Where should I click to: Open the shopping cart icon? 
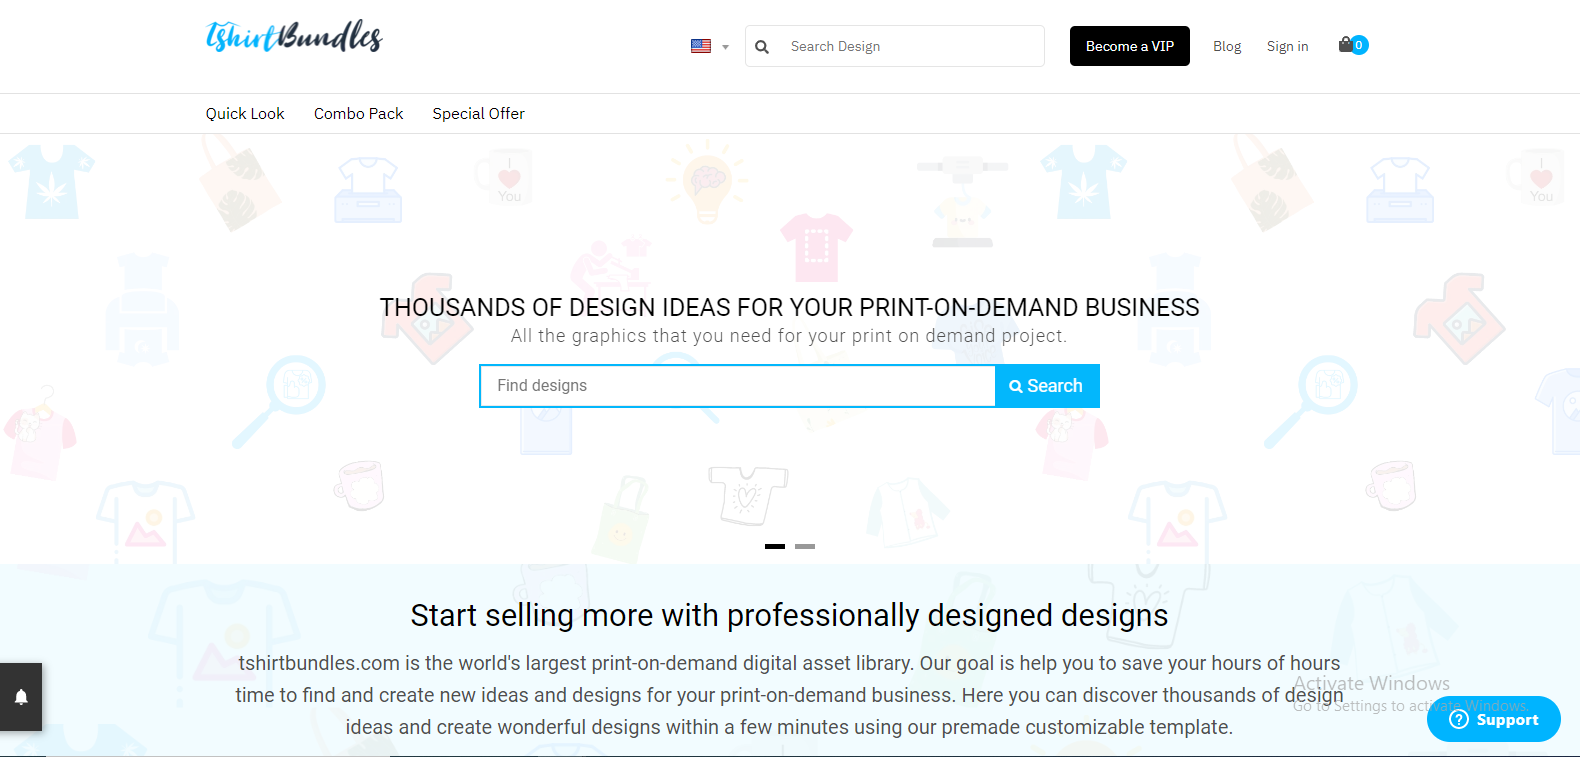(x=1346, y=44)
